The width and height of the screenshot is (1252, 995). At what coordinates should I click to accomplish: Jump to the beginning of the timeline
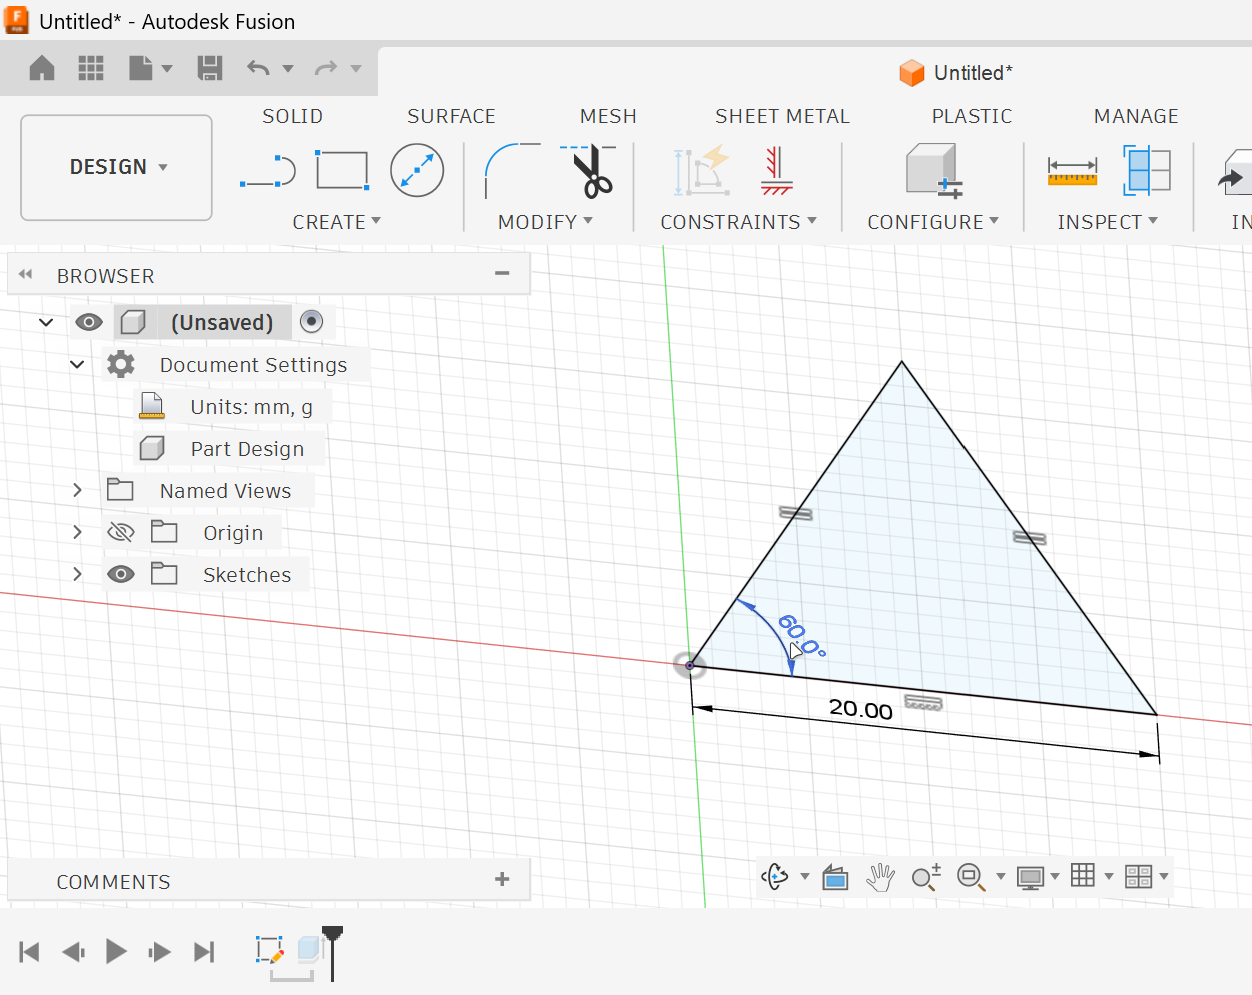click(x=29, y=952)
